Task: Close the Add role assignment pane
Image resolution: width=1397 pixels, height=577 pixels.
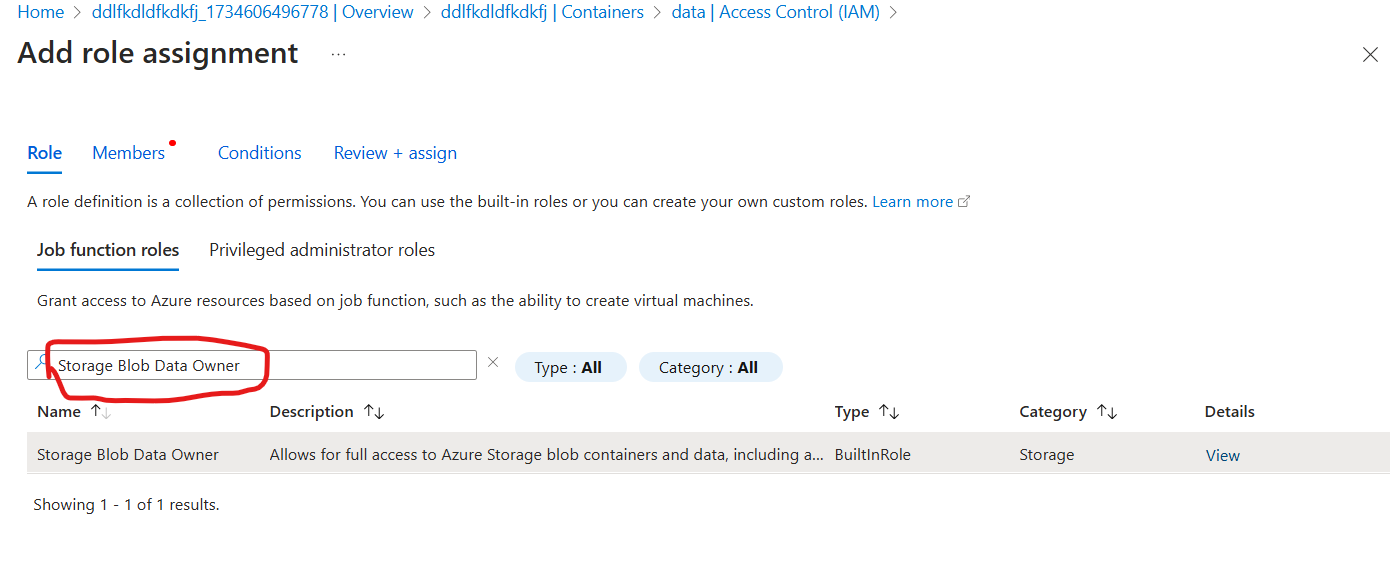Action: click(1370, 55)
